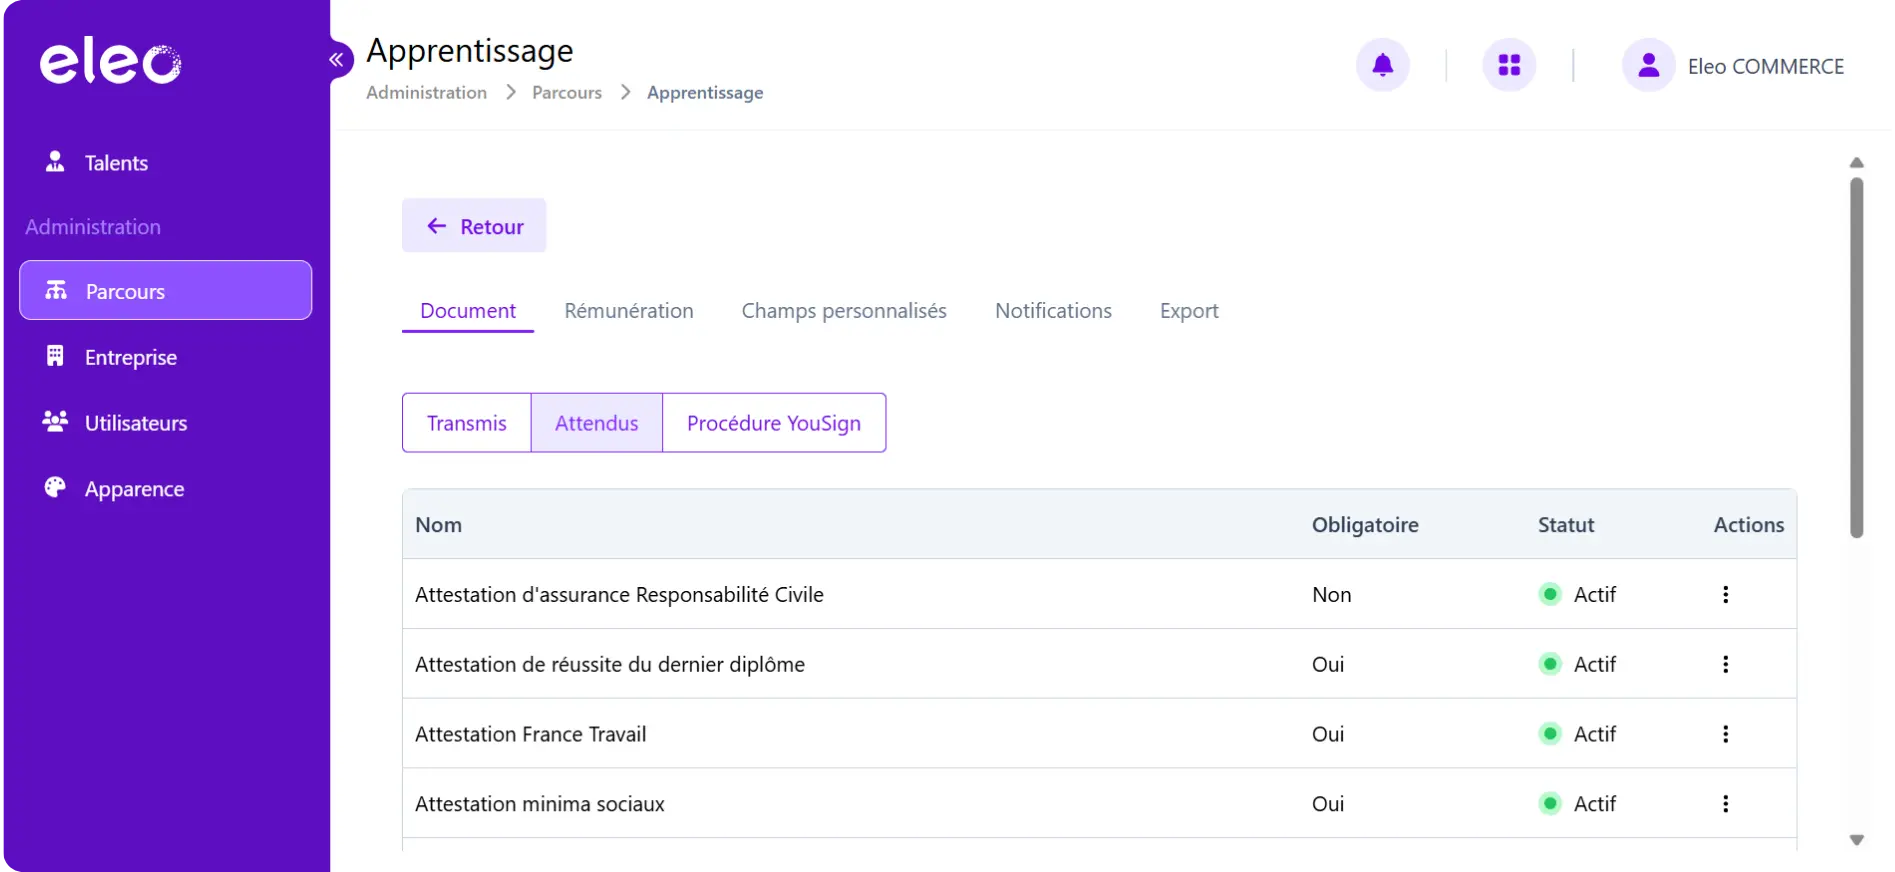Click the Retour left arrow icon
This screenshot has width=1895, height=872.
pos(437,226)
